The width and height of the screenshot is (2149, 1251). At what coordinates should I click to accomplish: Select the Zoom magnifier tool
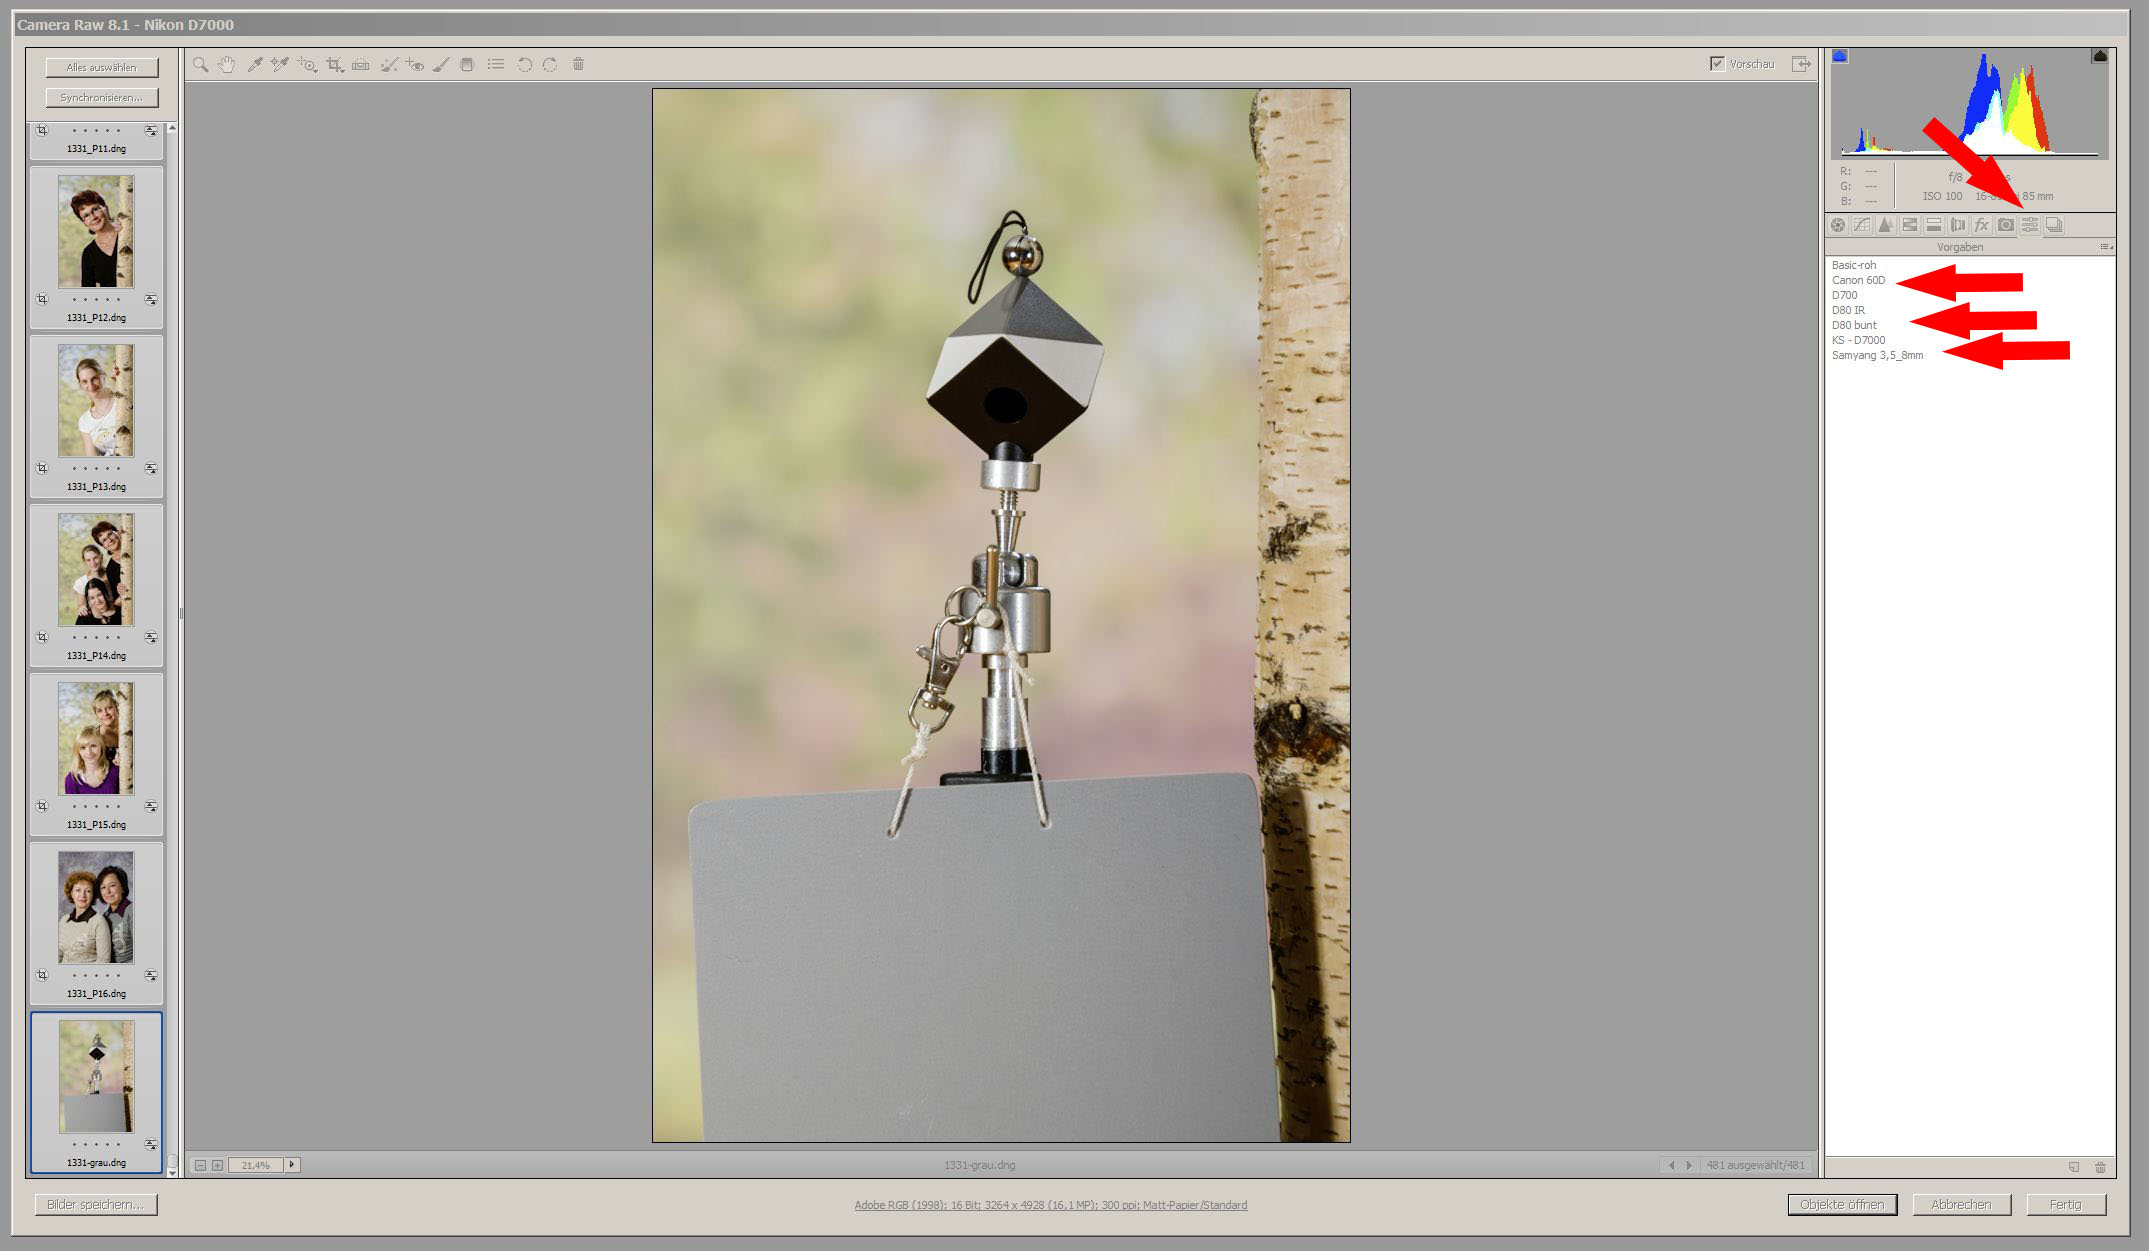[201, 65]
